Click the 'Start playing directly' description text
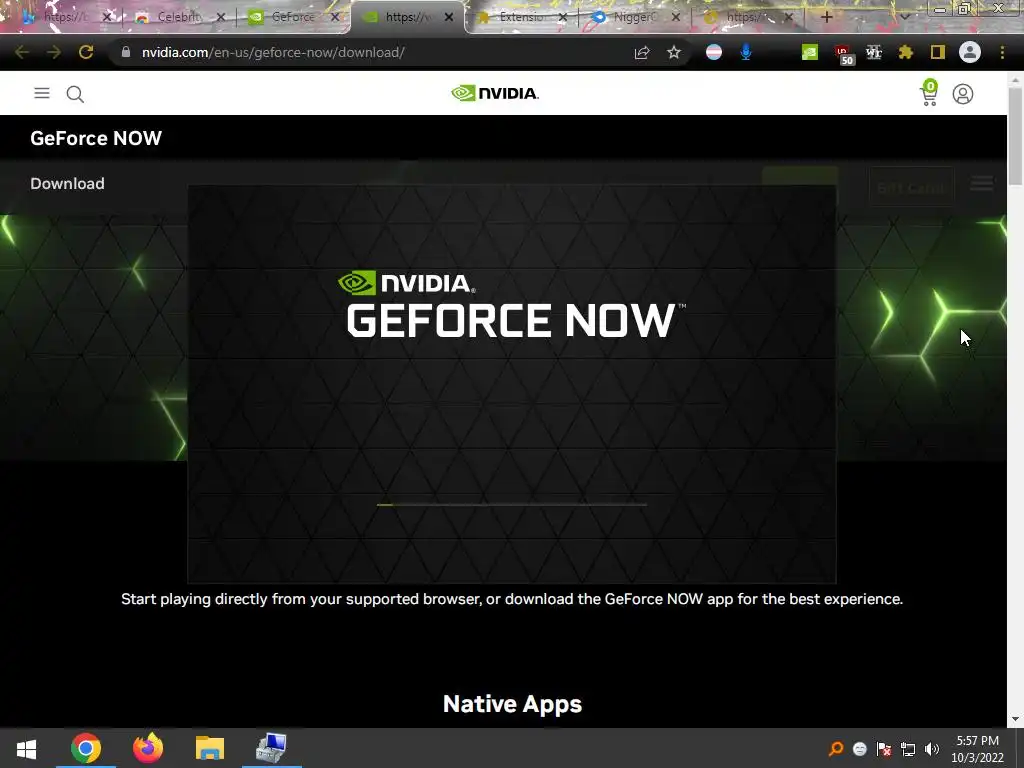1024x768 pixels. click(x=512, y=599)
